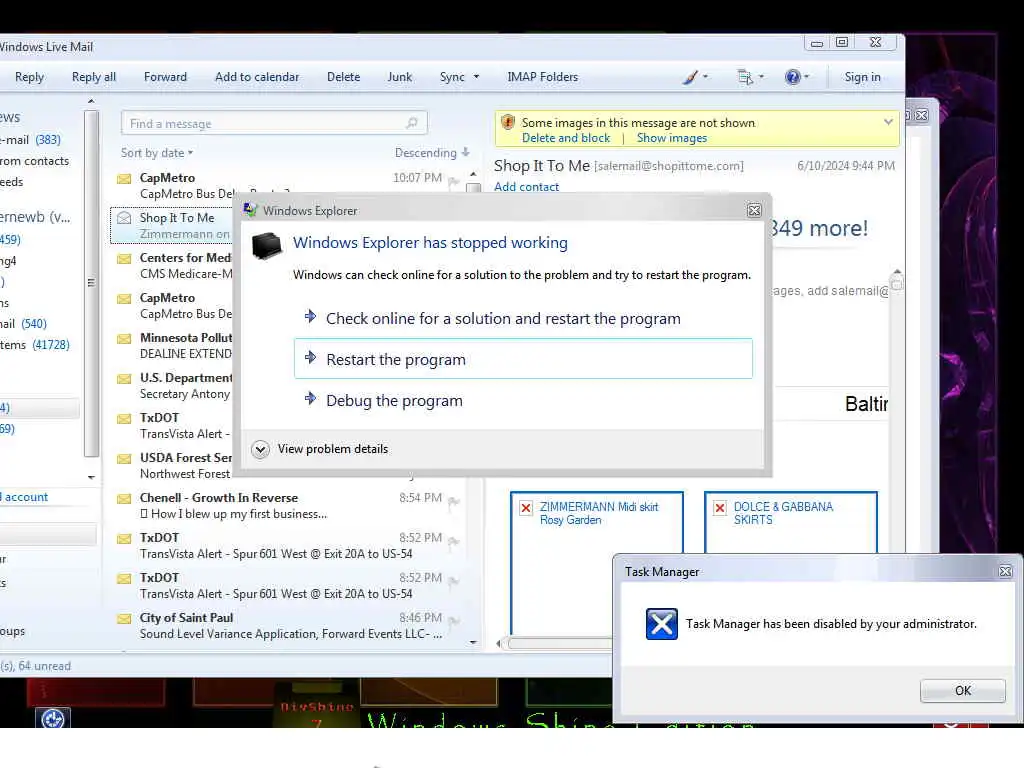The width and height of the screenshot is (1024, 768).
Task: Click Reply all in the toolbar
Action: click(94, 77)
